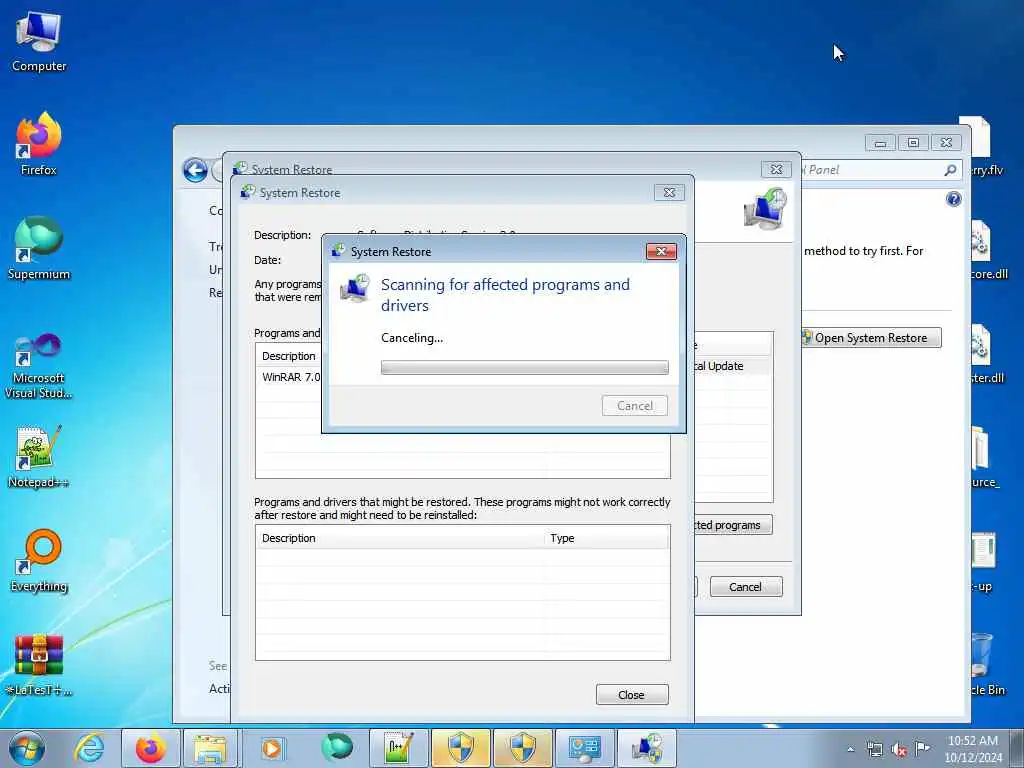The height and width of the screenshot is (768, 1024).
Task: Open the Control Panel taskbar item
Action: click(x=584, y=748)
